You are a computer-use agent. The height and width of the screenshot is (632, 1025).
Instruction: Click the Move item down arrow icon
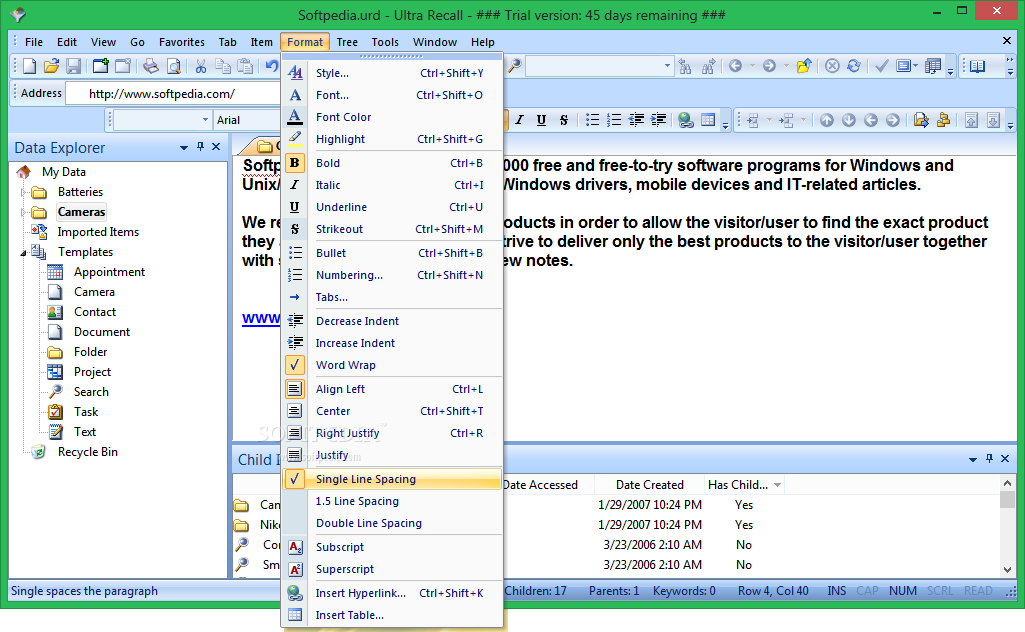click(x=849, y=120)
